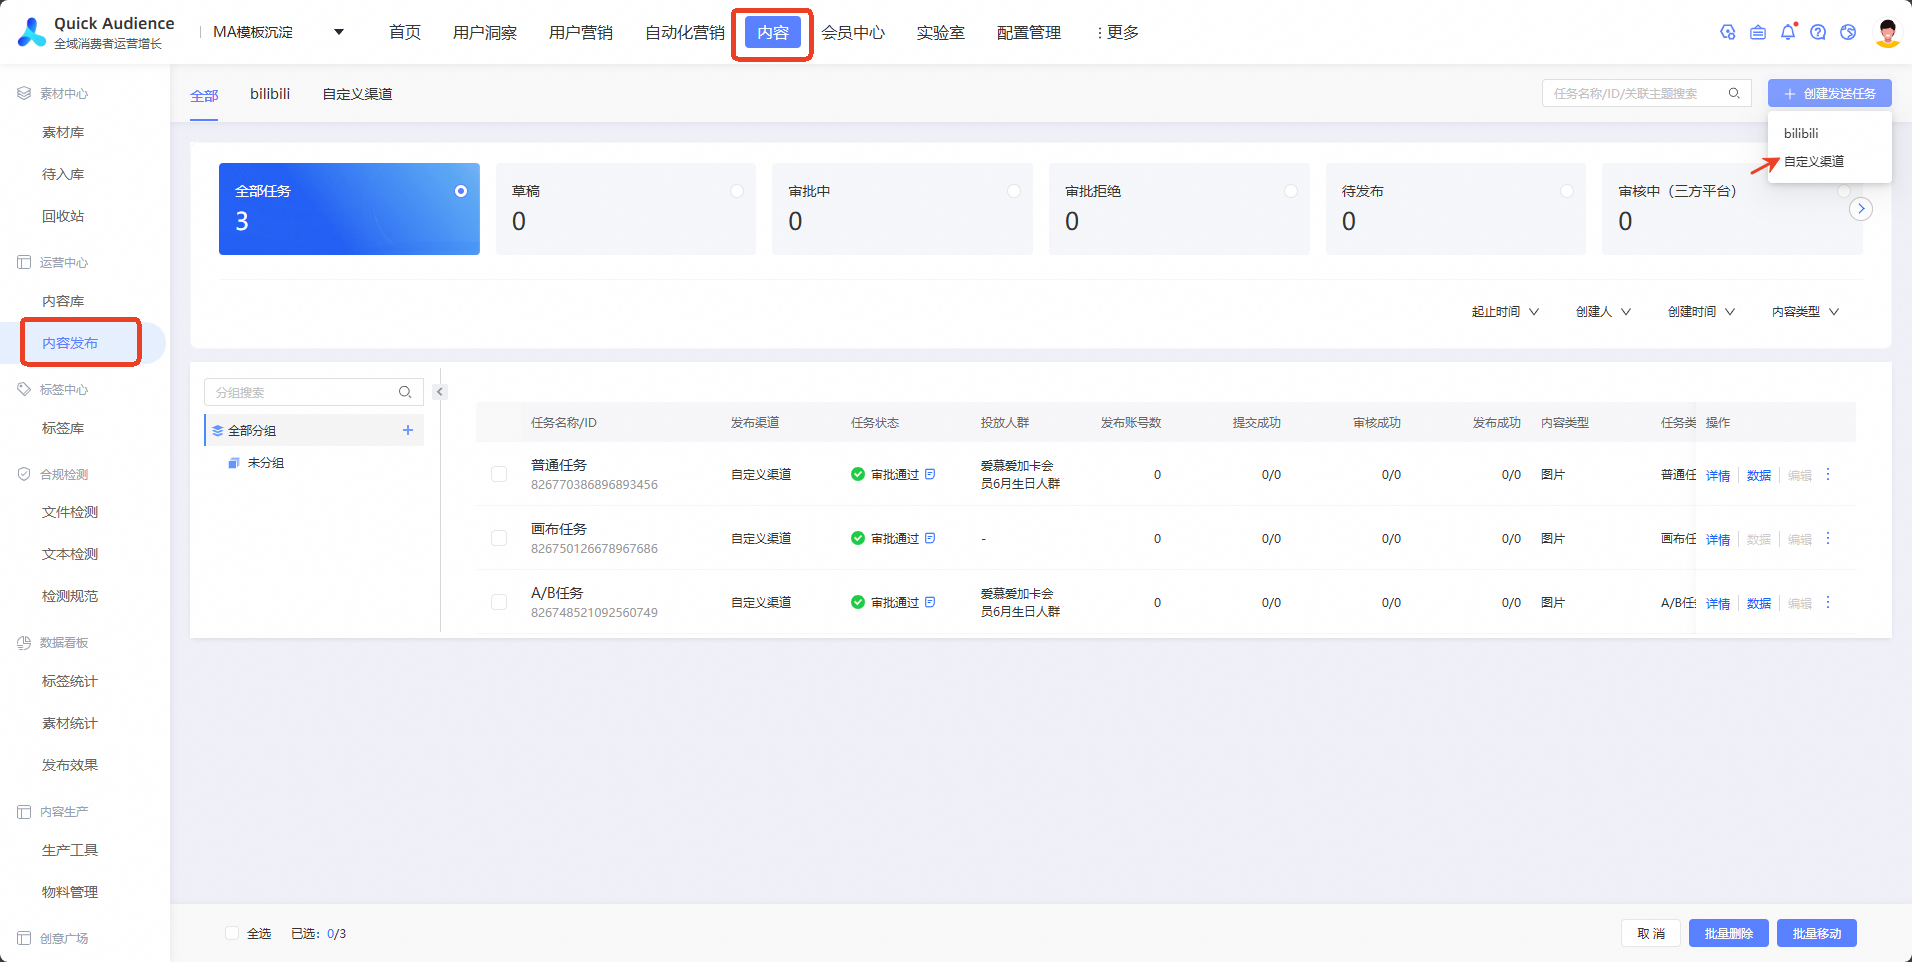
Task: Open the 创建人 filter dropdown
Action: pyautogui.click(x=1603, y=312)
